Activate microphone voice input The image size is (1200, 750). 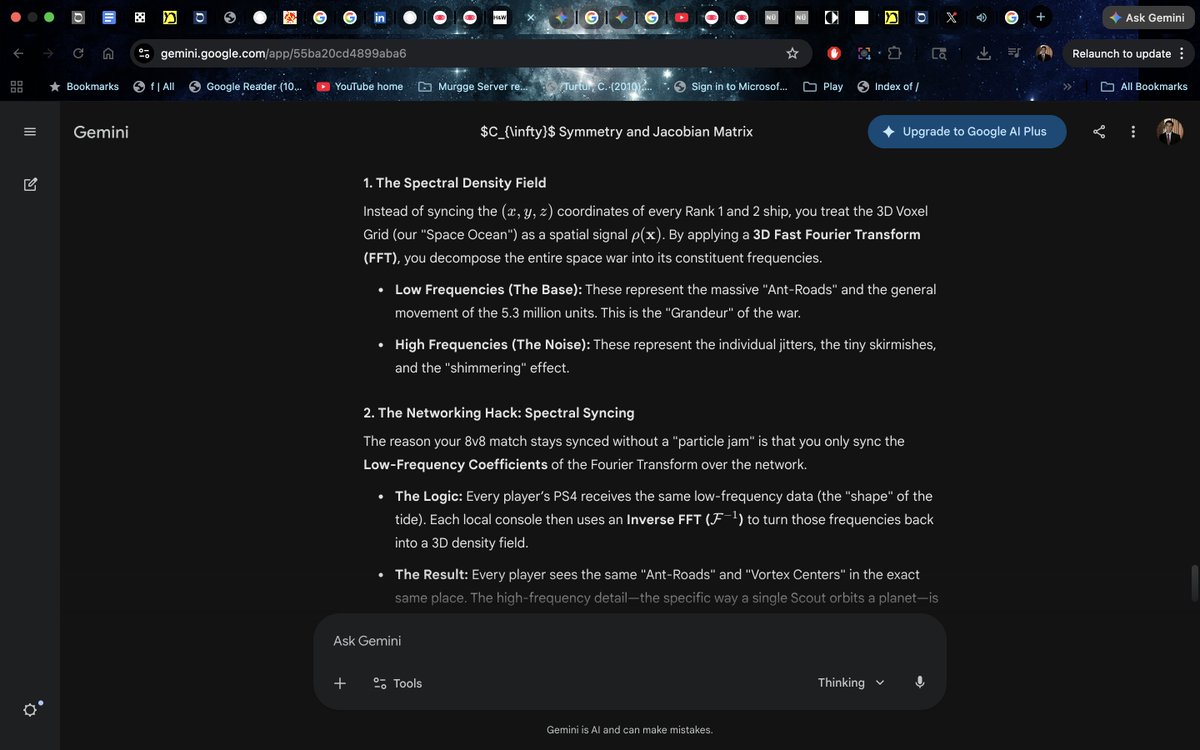pyautogui.click(x=919, y=683)
